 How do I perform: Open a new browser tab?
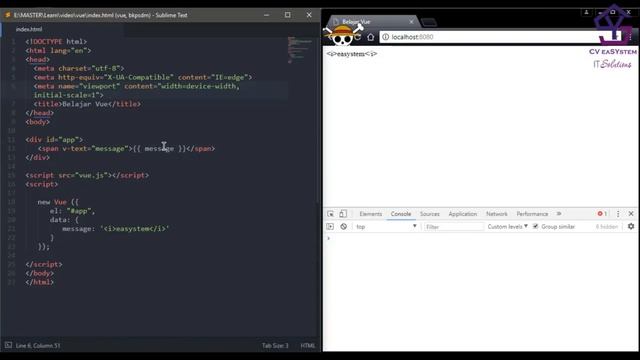point(429,22)
